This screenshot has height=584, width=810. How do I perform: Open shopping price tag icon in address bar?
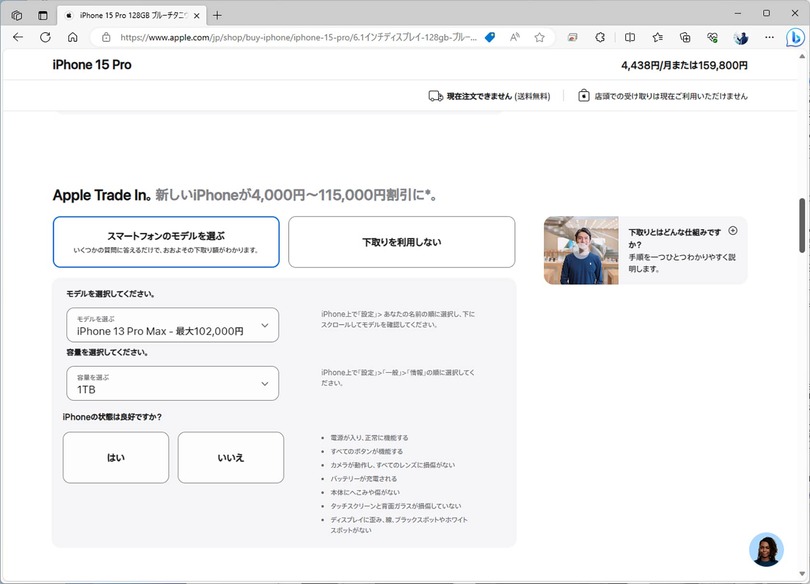click(x=490, y=37)
